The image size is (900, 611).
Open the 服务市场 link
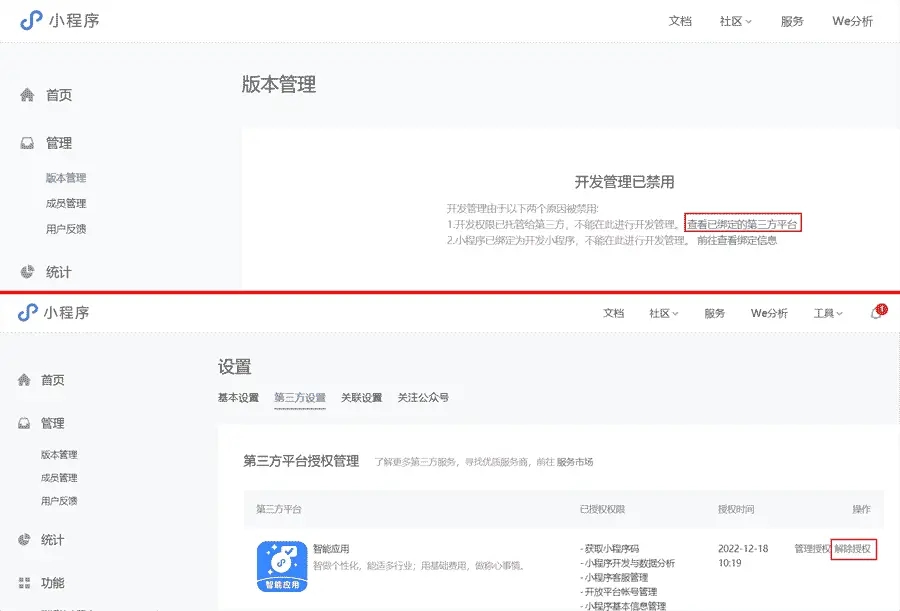(x=575, y=462)
